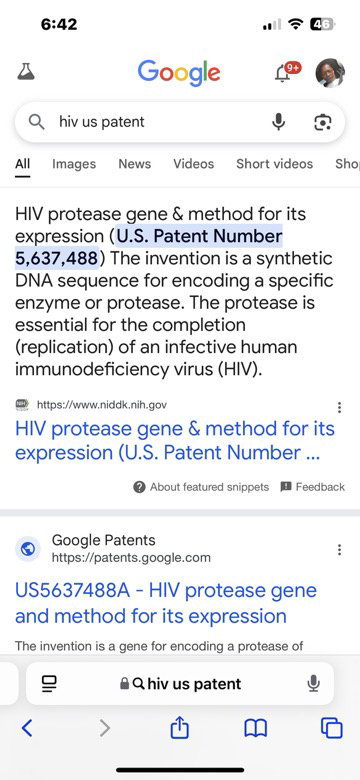Tap the Safari share icon

coord(180,729)
